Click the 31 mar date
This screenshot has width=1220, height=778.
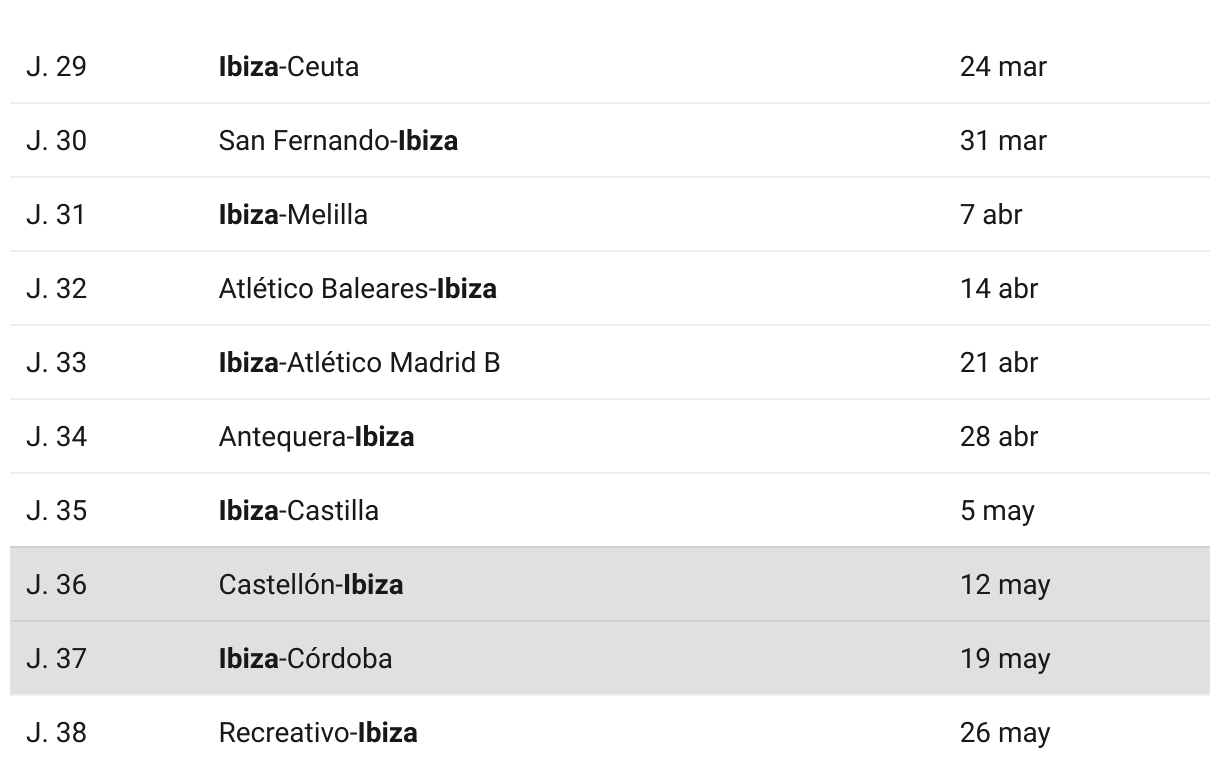(x=1003, y=140)
